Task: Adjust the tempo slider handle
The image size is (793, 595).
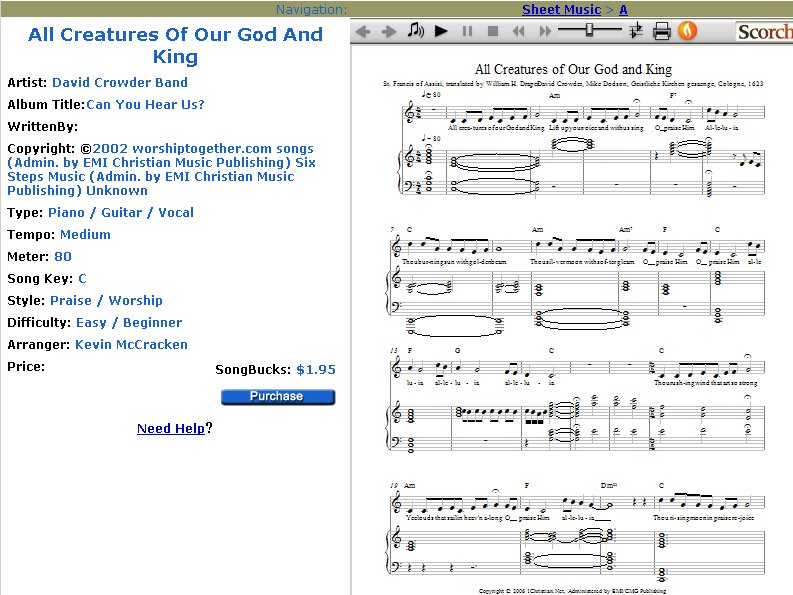Action: tap(589, 31)
